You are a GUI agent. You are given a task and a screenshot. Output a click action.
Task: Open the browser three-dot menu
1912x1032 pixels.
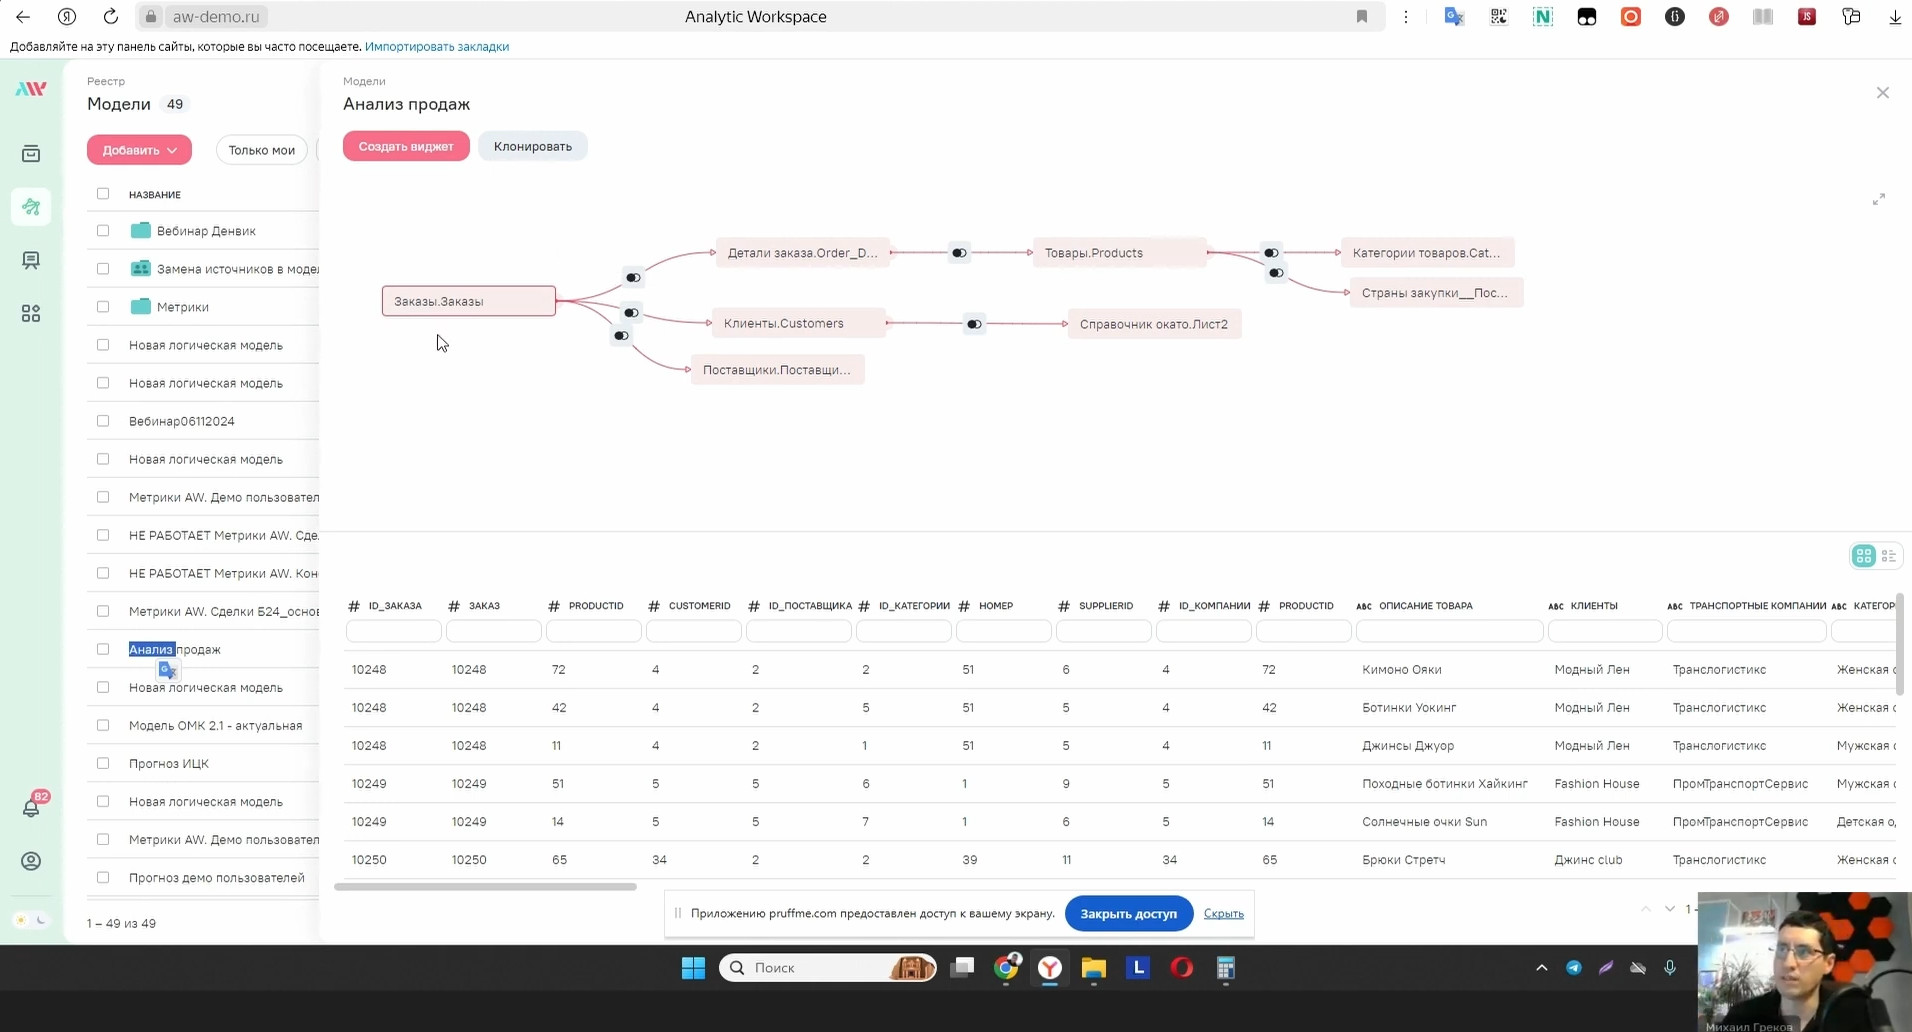point(1406,16)
